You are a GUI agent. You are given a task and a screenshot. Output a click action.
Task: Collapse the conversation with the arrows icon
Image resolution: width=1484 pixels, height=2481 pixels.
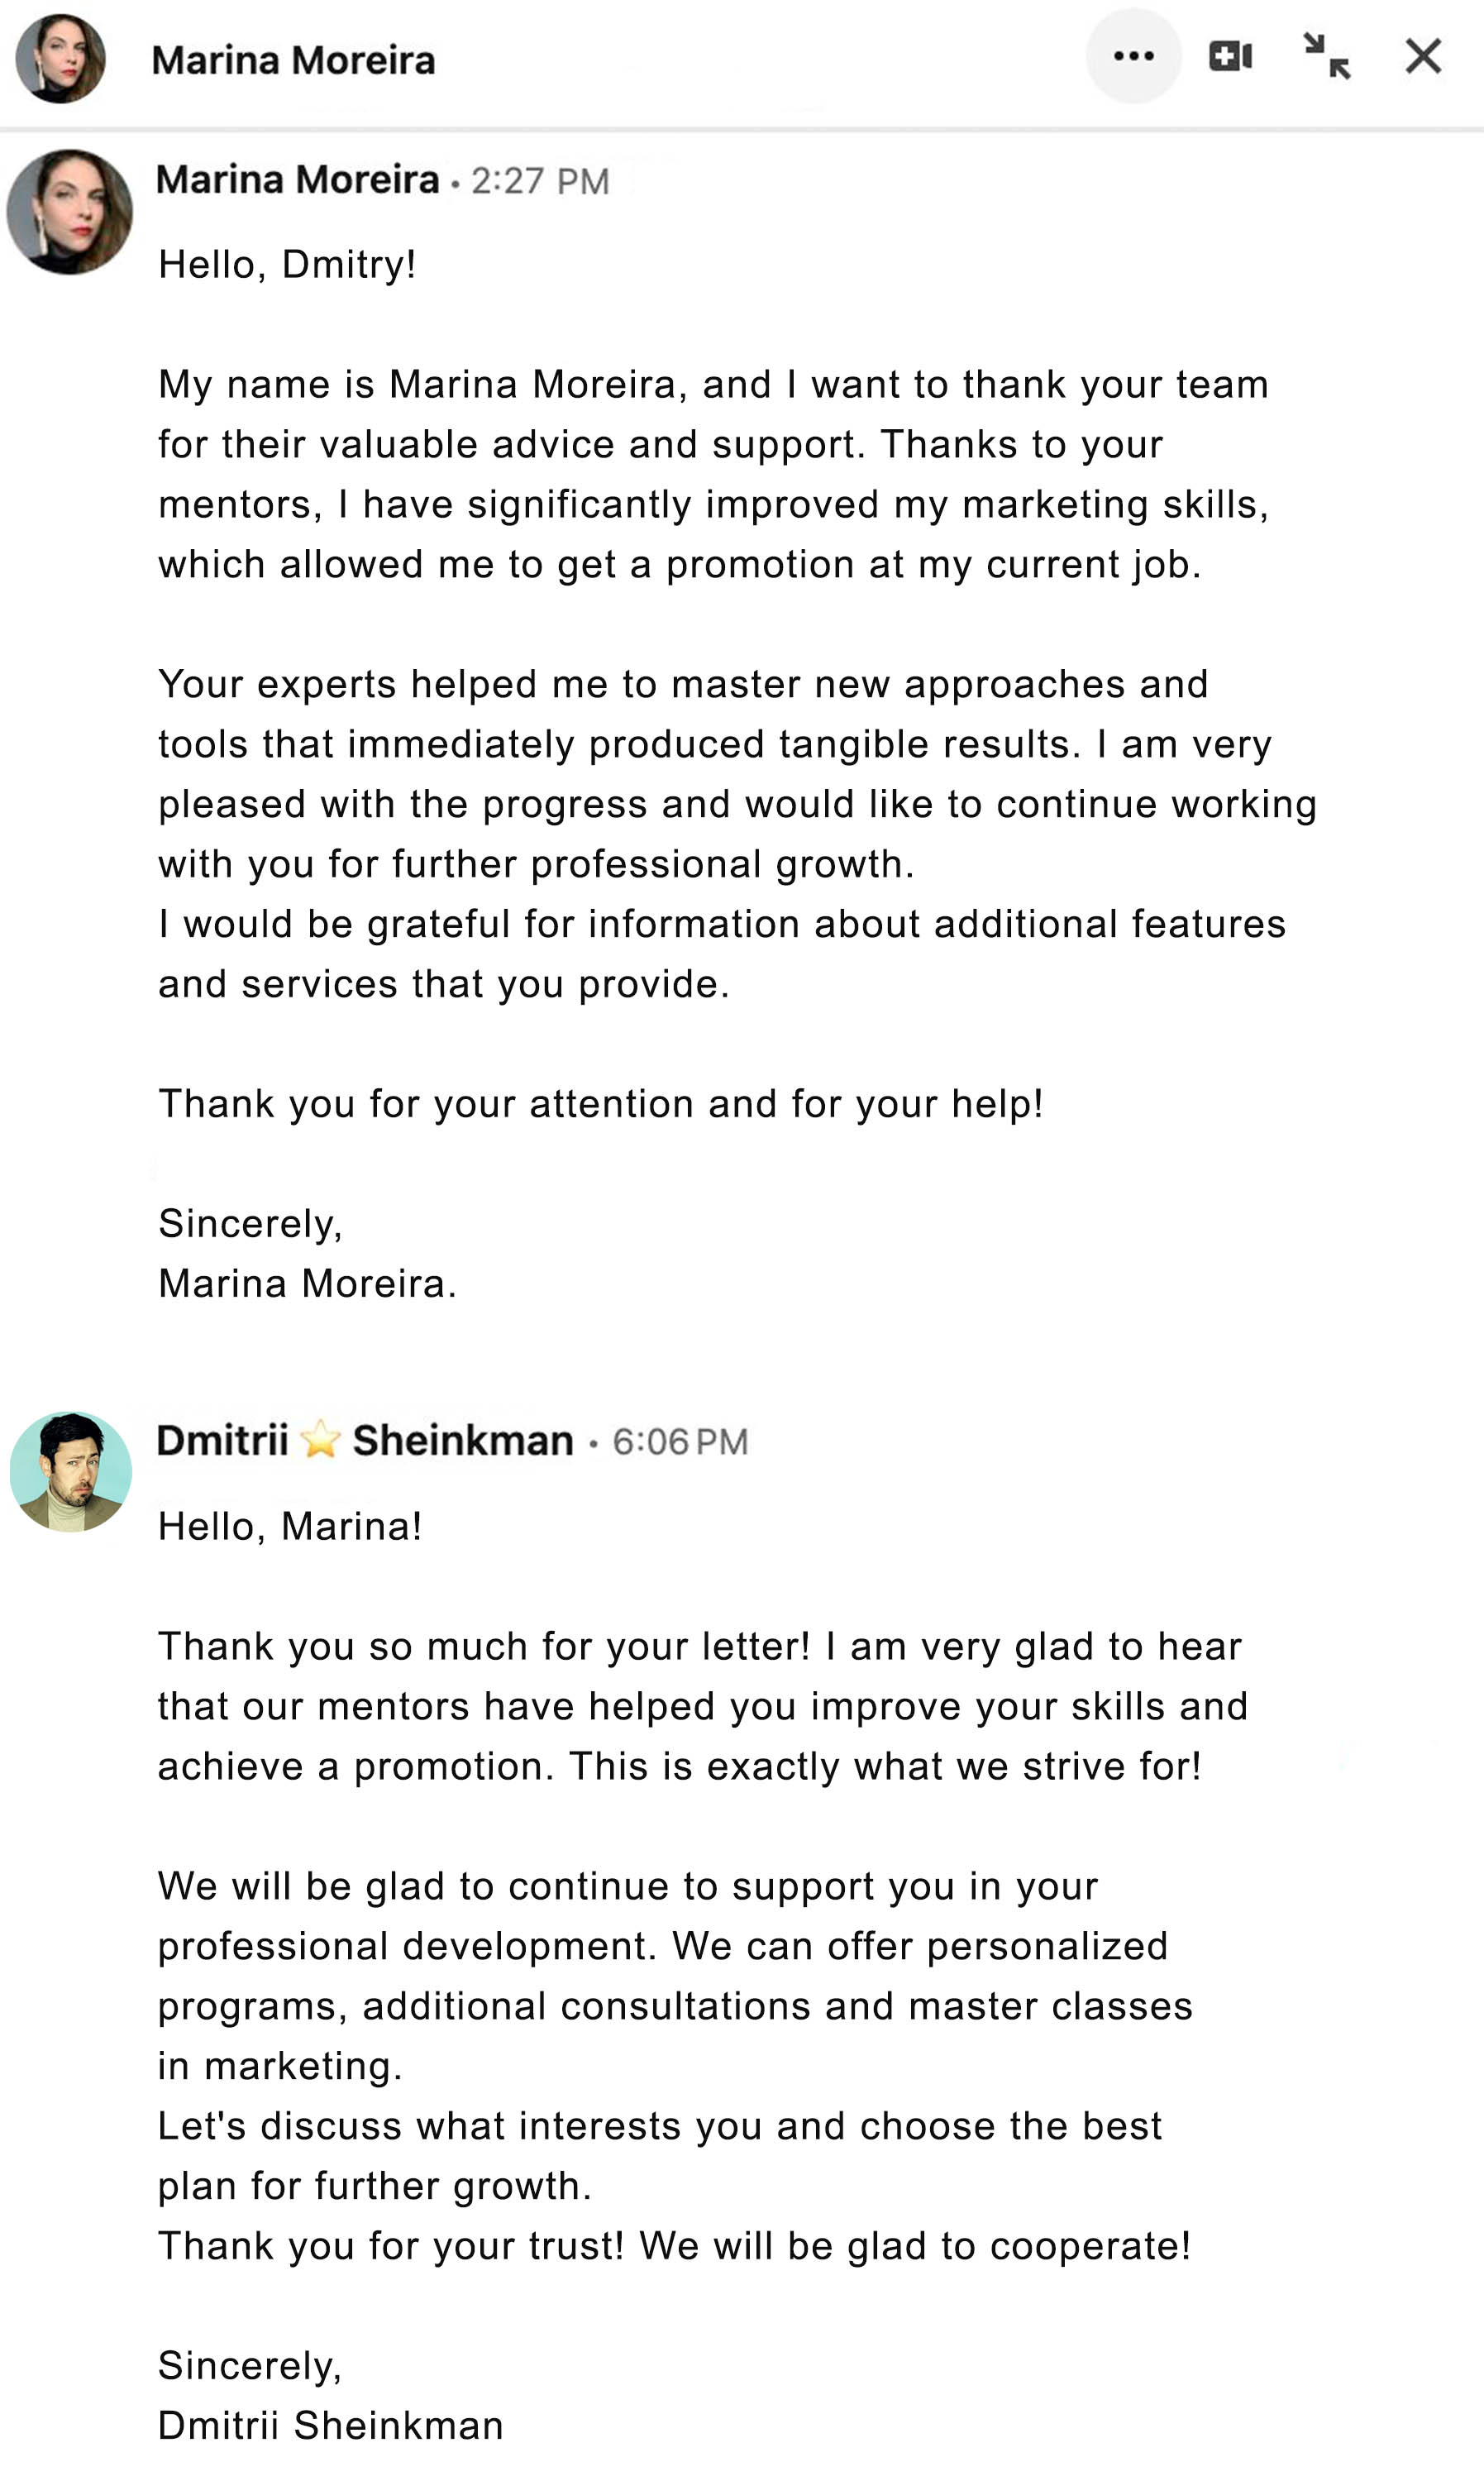coord(1327,56)
